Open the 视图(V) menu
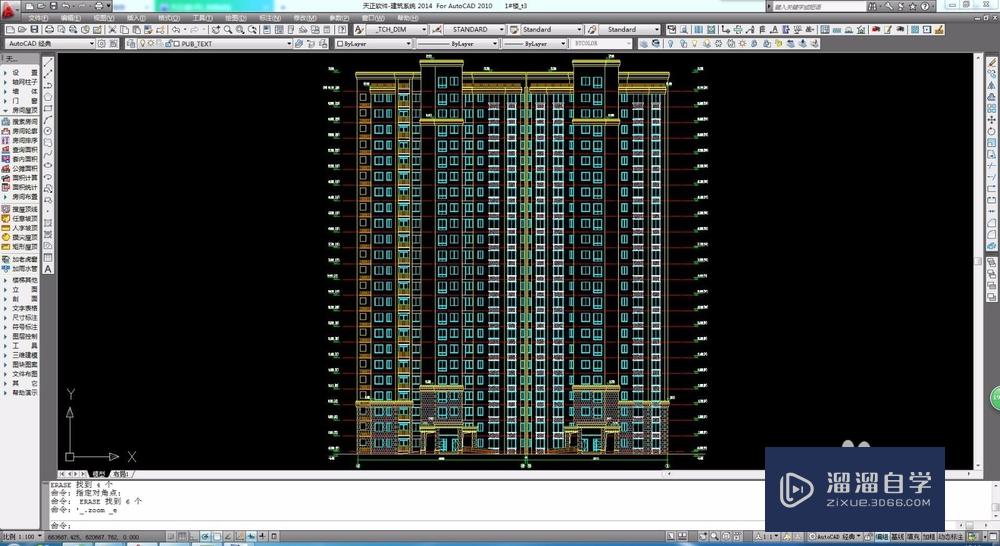 click(x=104, y=18)
